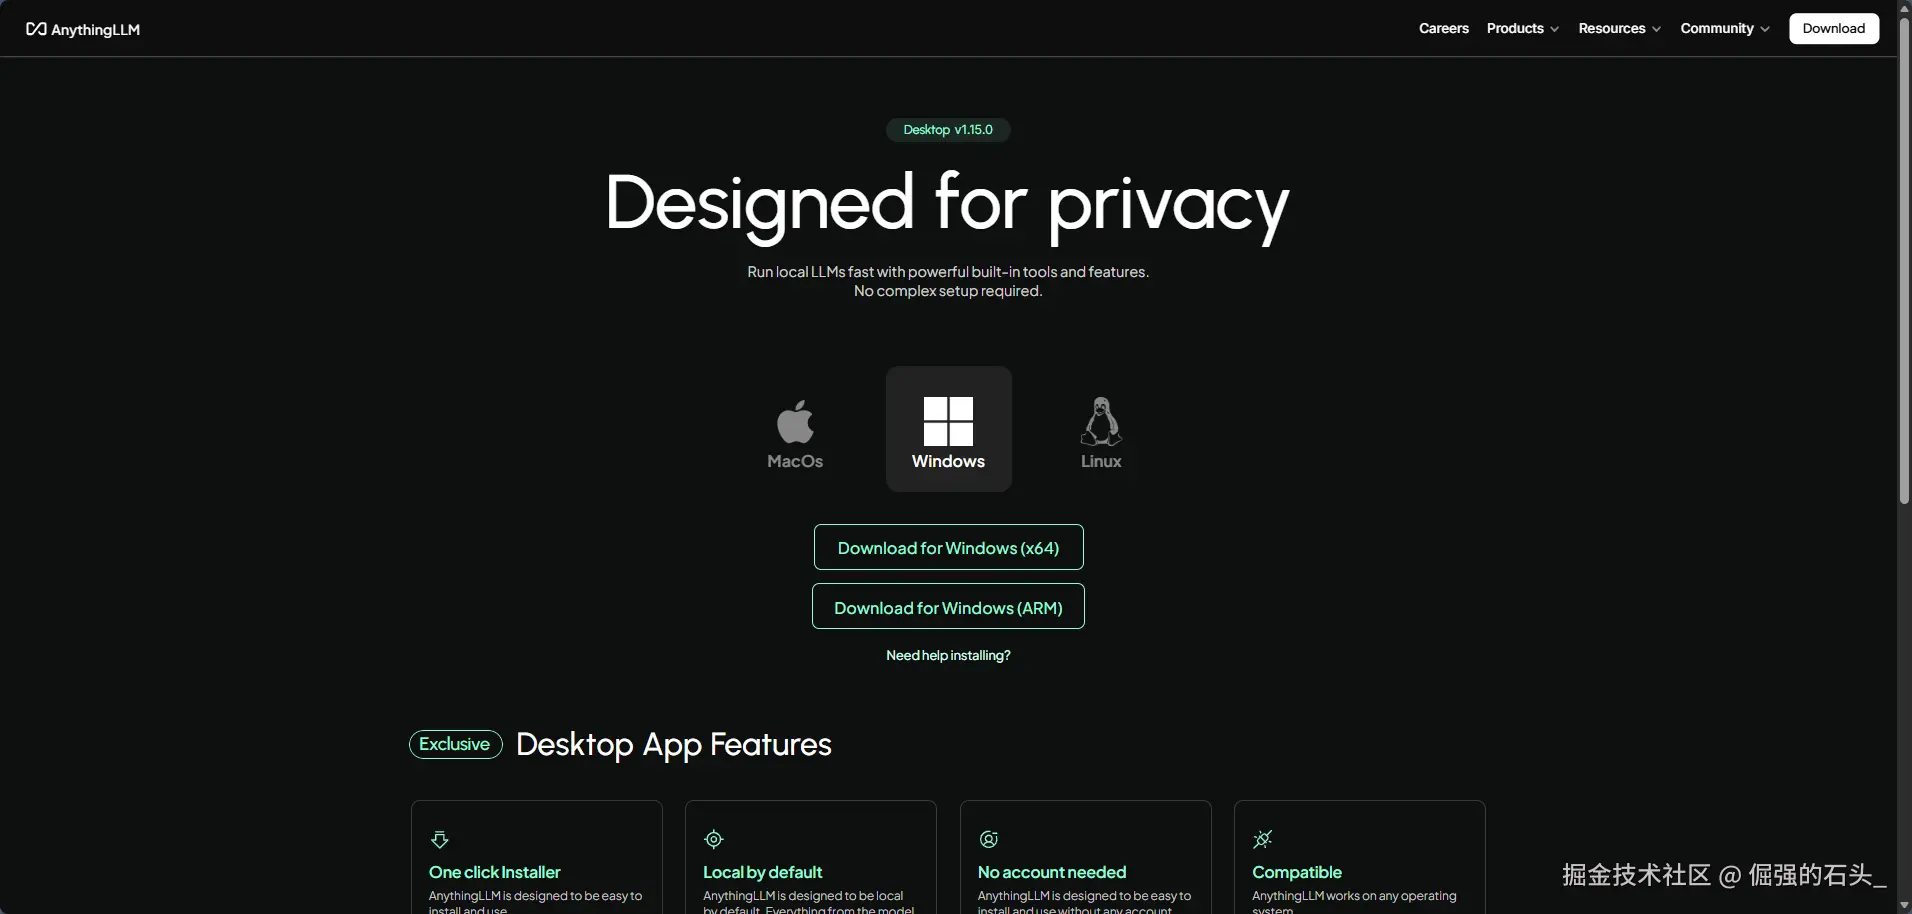
Task: Click the Run local LLMs fast subtitle
Action: pos(948,272)
